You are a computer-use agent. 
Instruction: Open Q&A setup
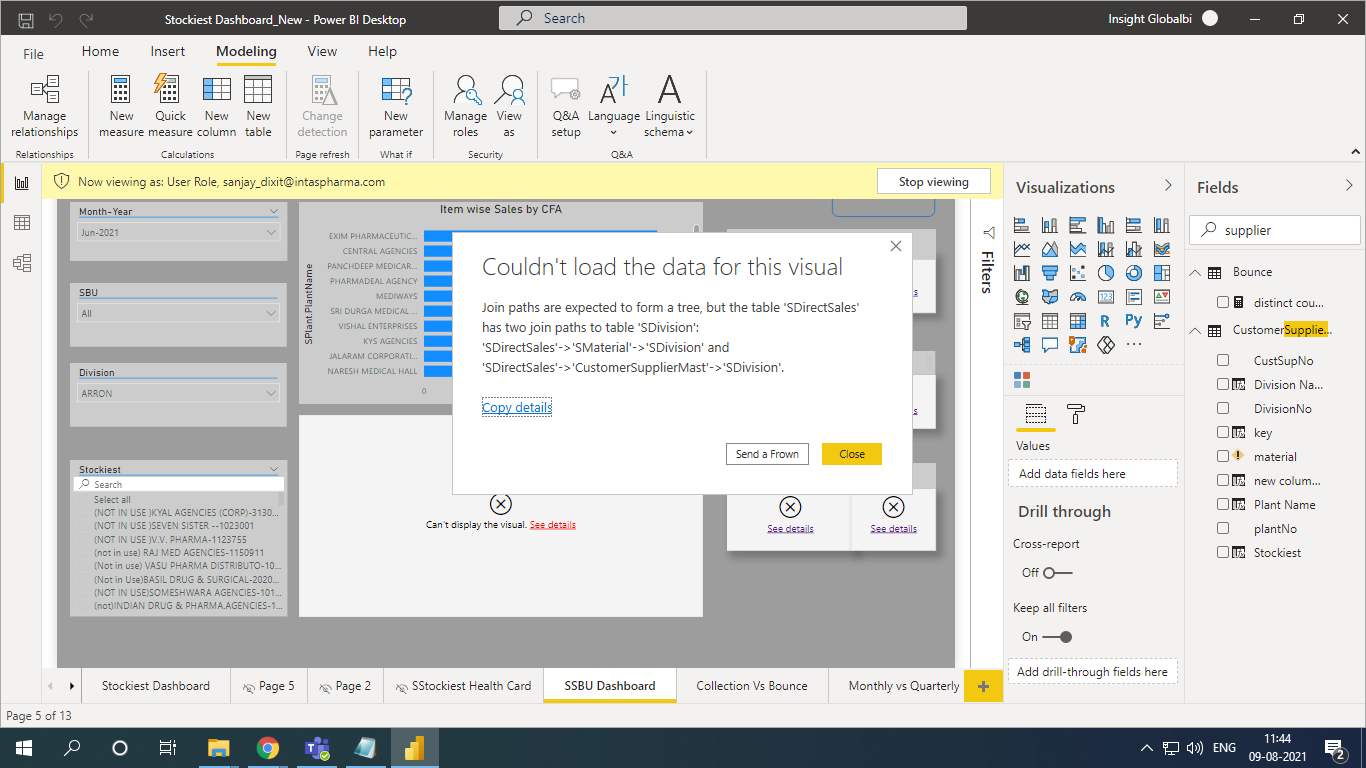tap(566, 108)
